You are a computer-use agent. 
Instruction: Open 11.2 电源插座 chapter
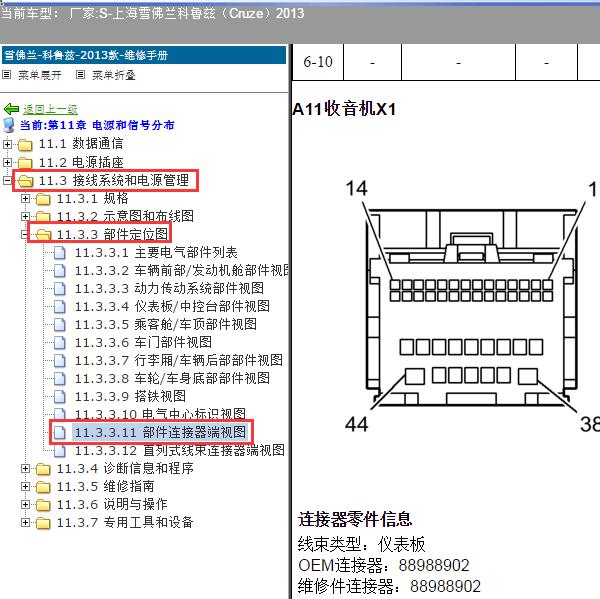81,162
